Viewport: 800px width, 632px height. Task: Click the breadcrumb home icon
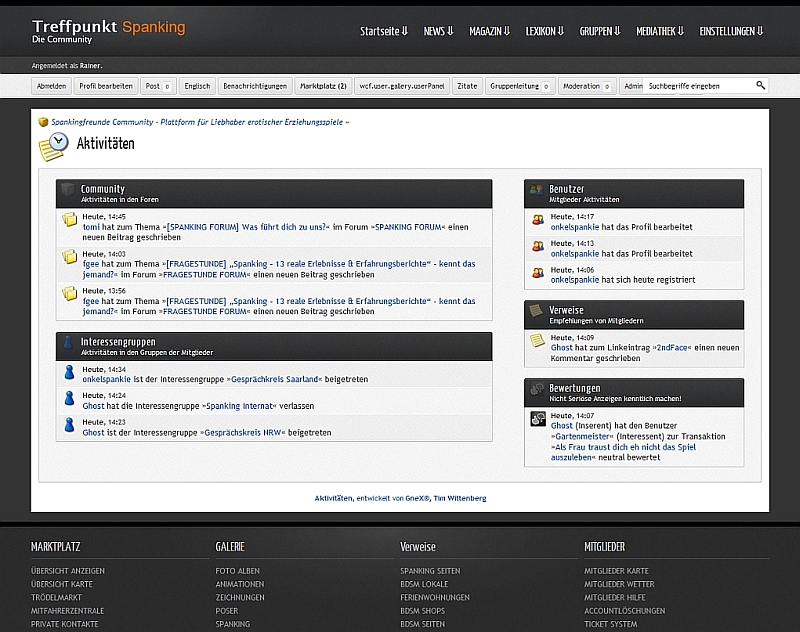43,122
